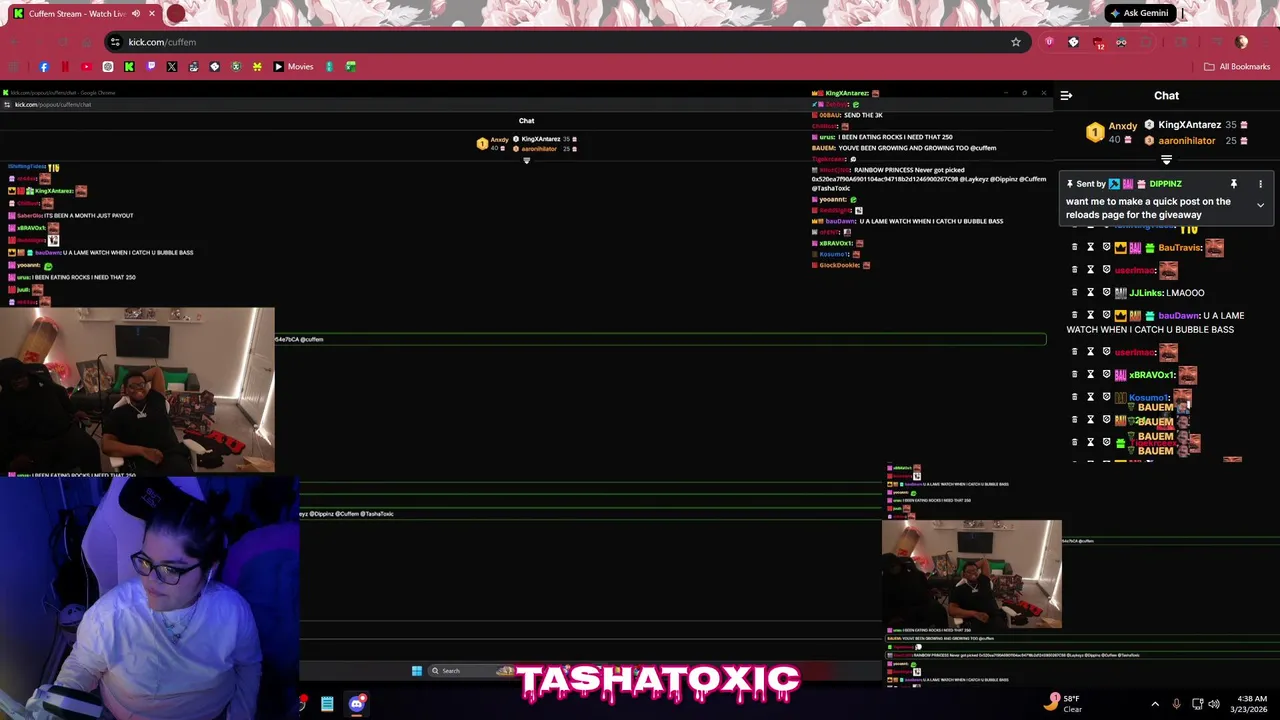Viewport: 1280px width, 720px height.
Task: Open the green Kick bookmark
Action: [x=129, y=67]
